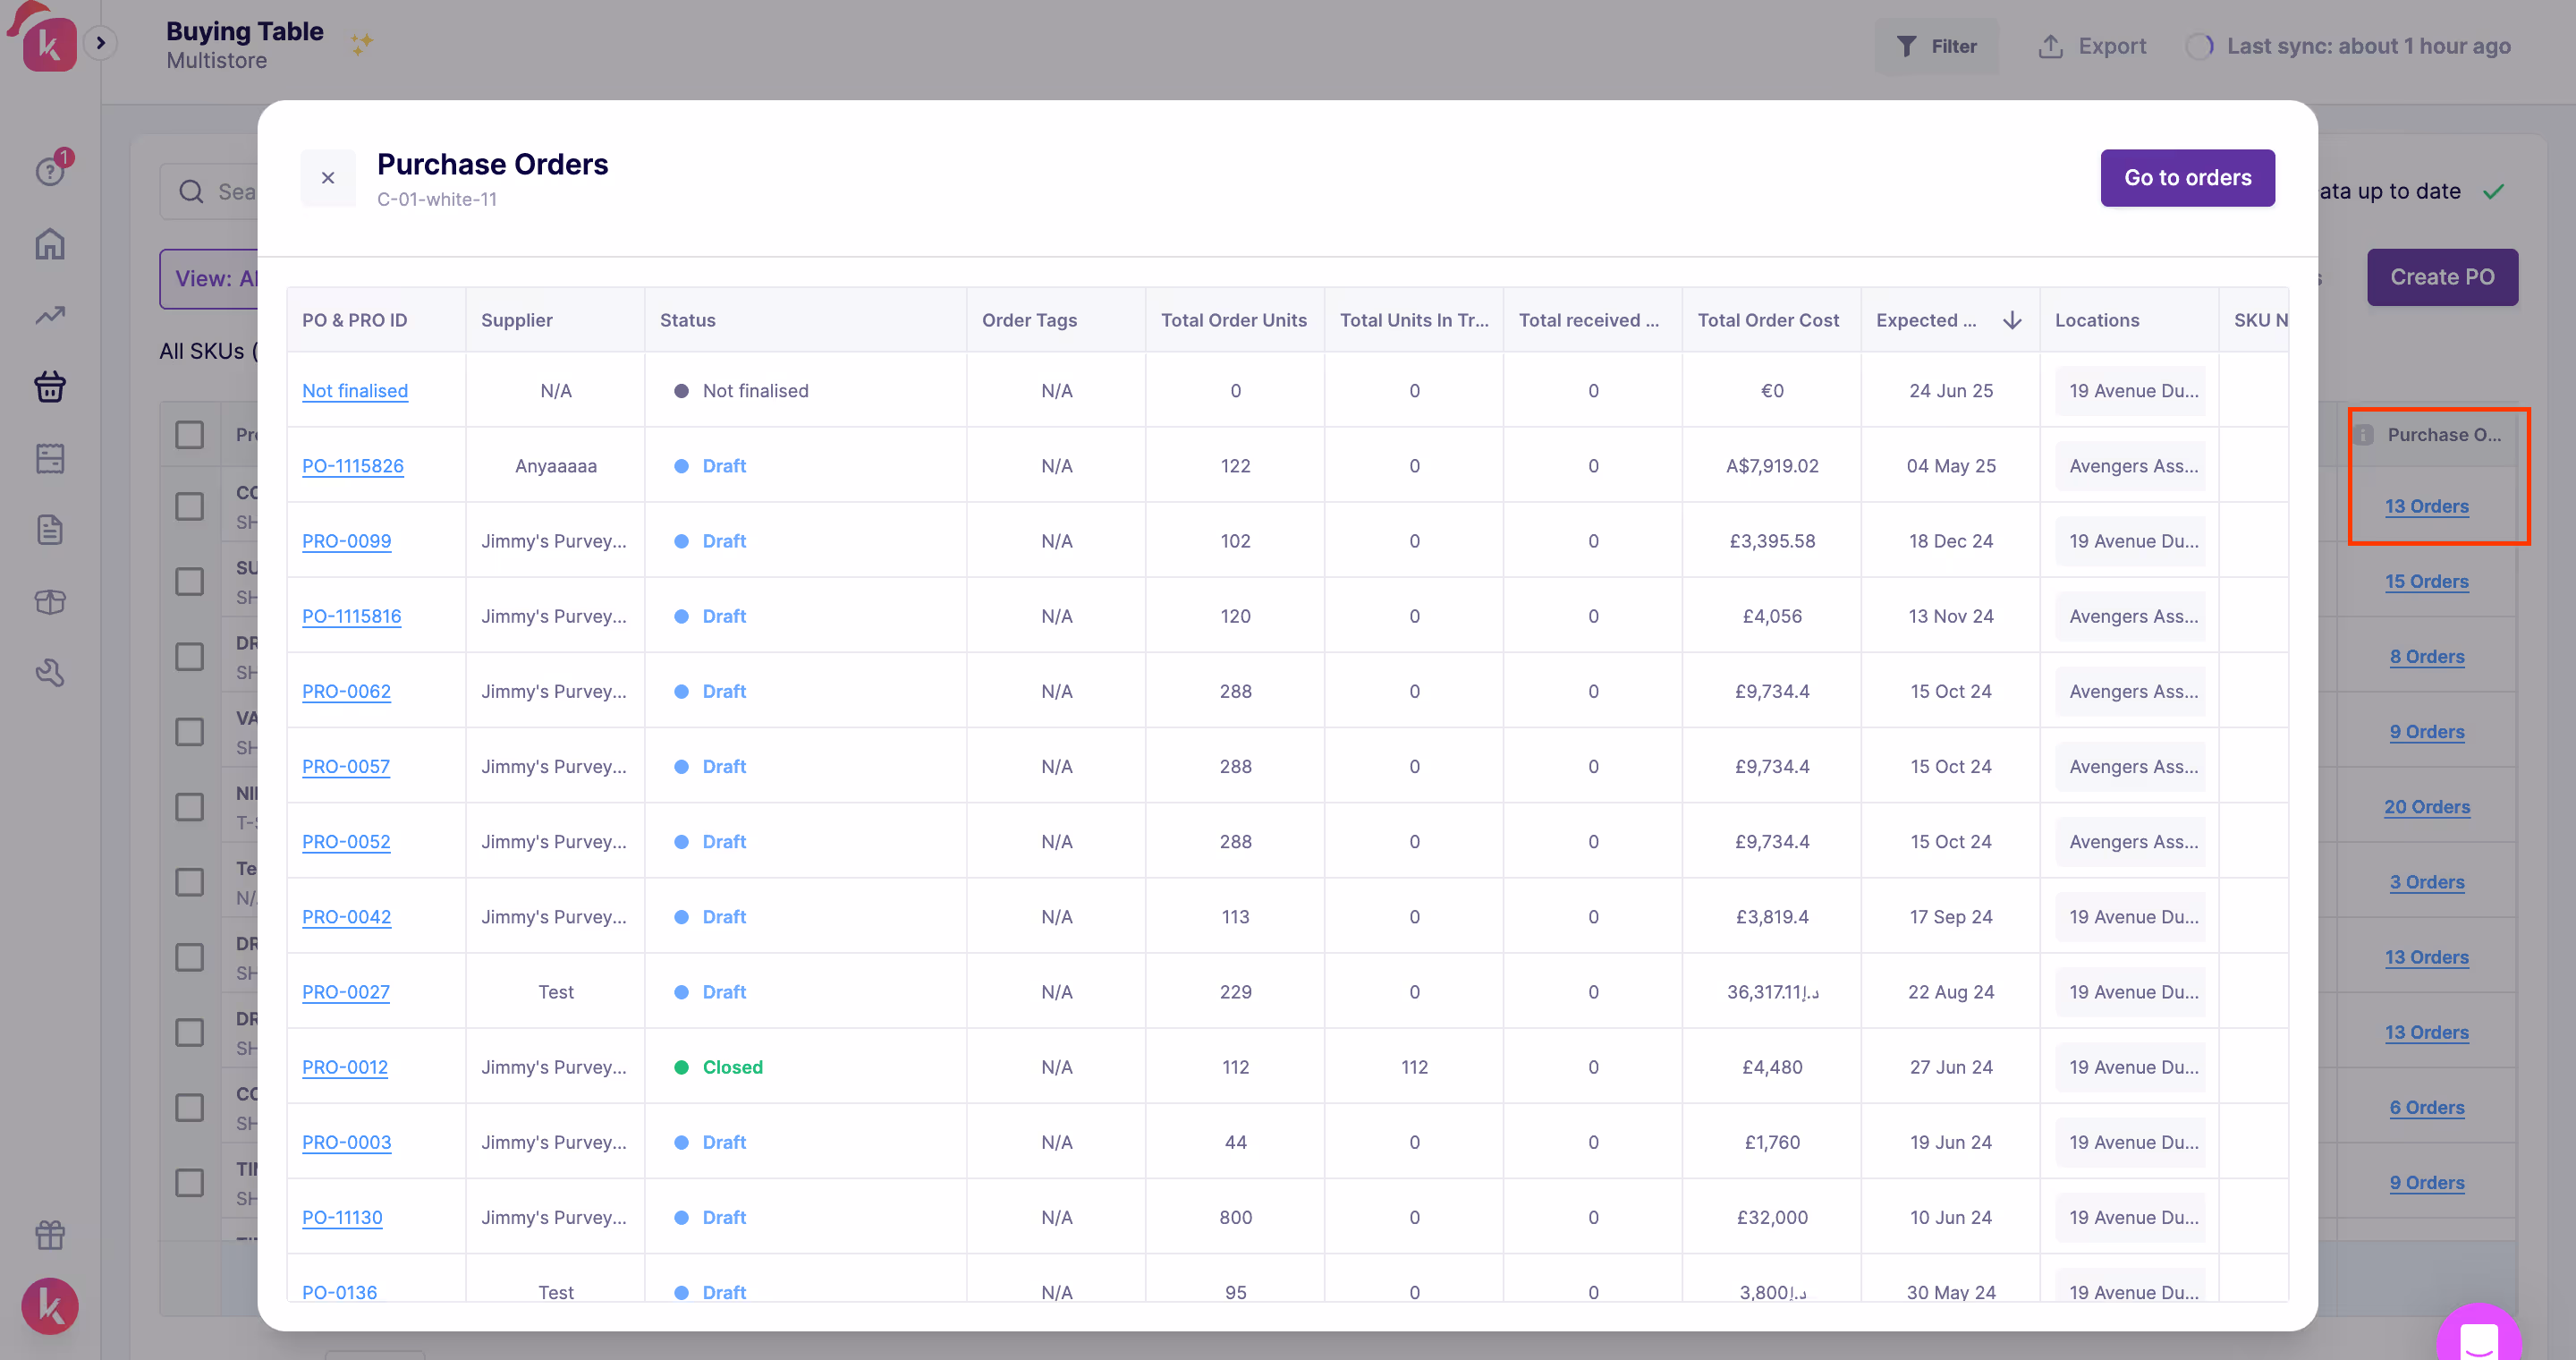Click the Go to orders button
The image size is (2576, 1360).
click(x=2187, y=178)
